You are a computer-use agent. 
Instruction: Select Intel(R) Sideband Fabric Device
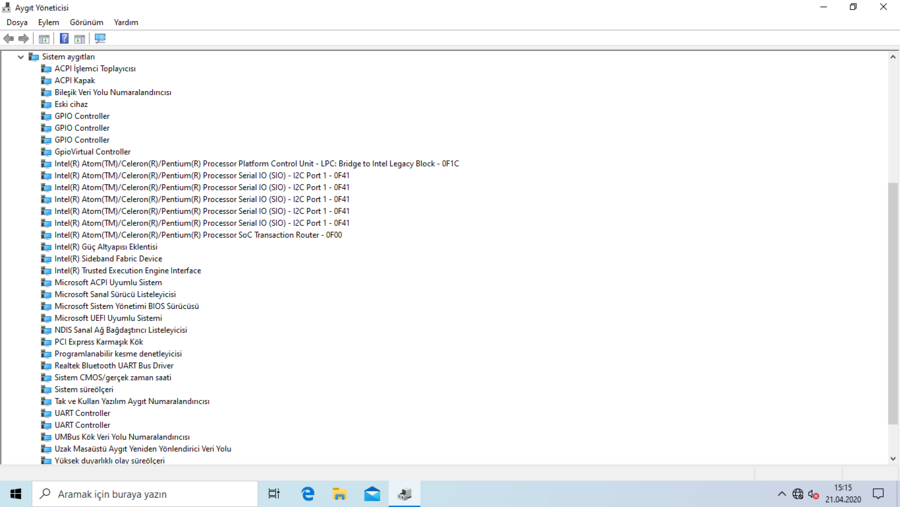[x=108, y=258]
